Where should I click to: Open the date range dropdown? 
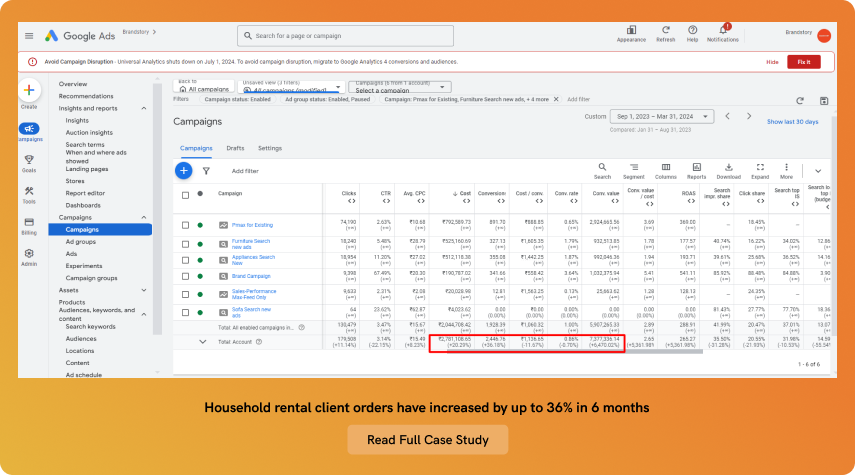[x=661, y=116]
